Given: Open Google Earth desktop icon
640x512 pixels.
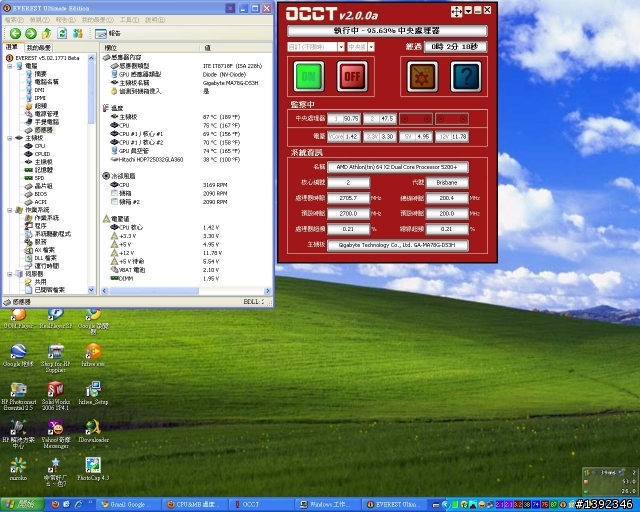Looking at the screenshot, I should 18,355.
